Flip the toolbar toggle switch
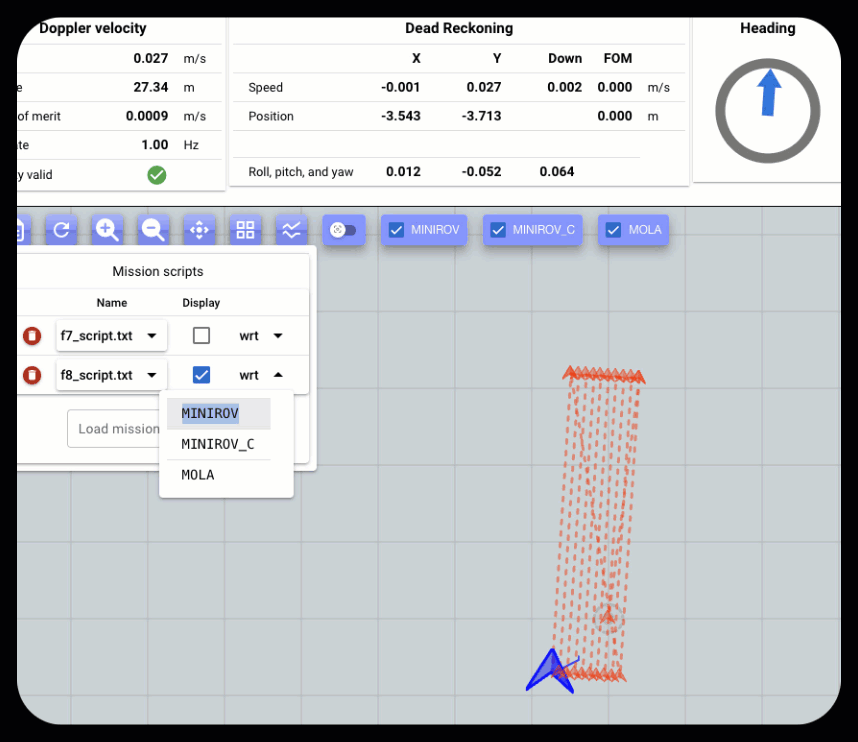The height and width of the screenshot is (742, 858). click(343, 230)
